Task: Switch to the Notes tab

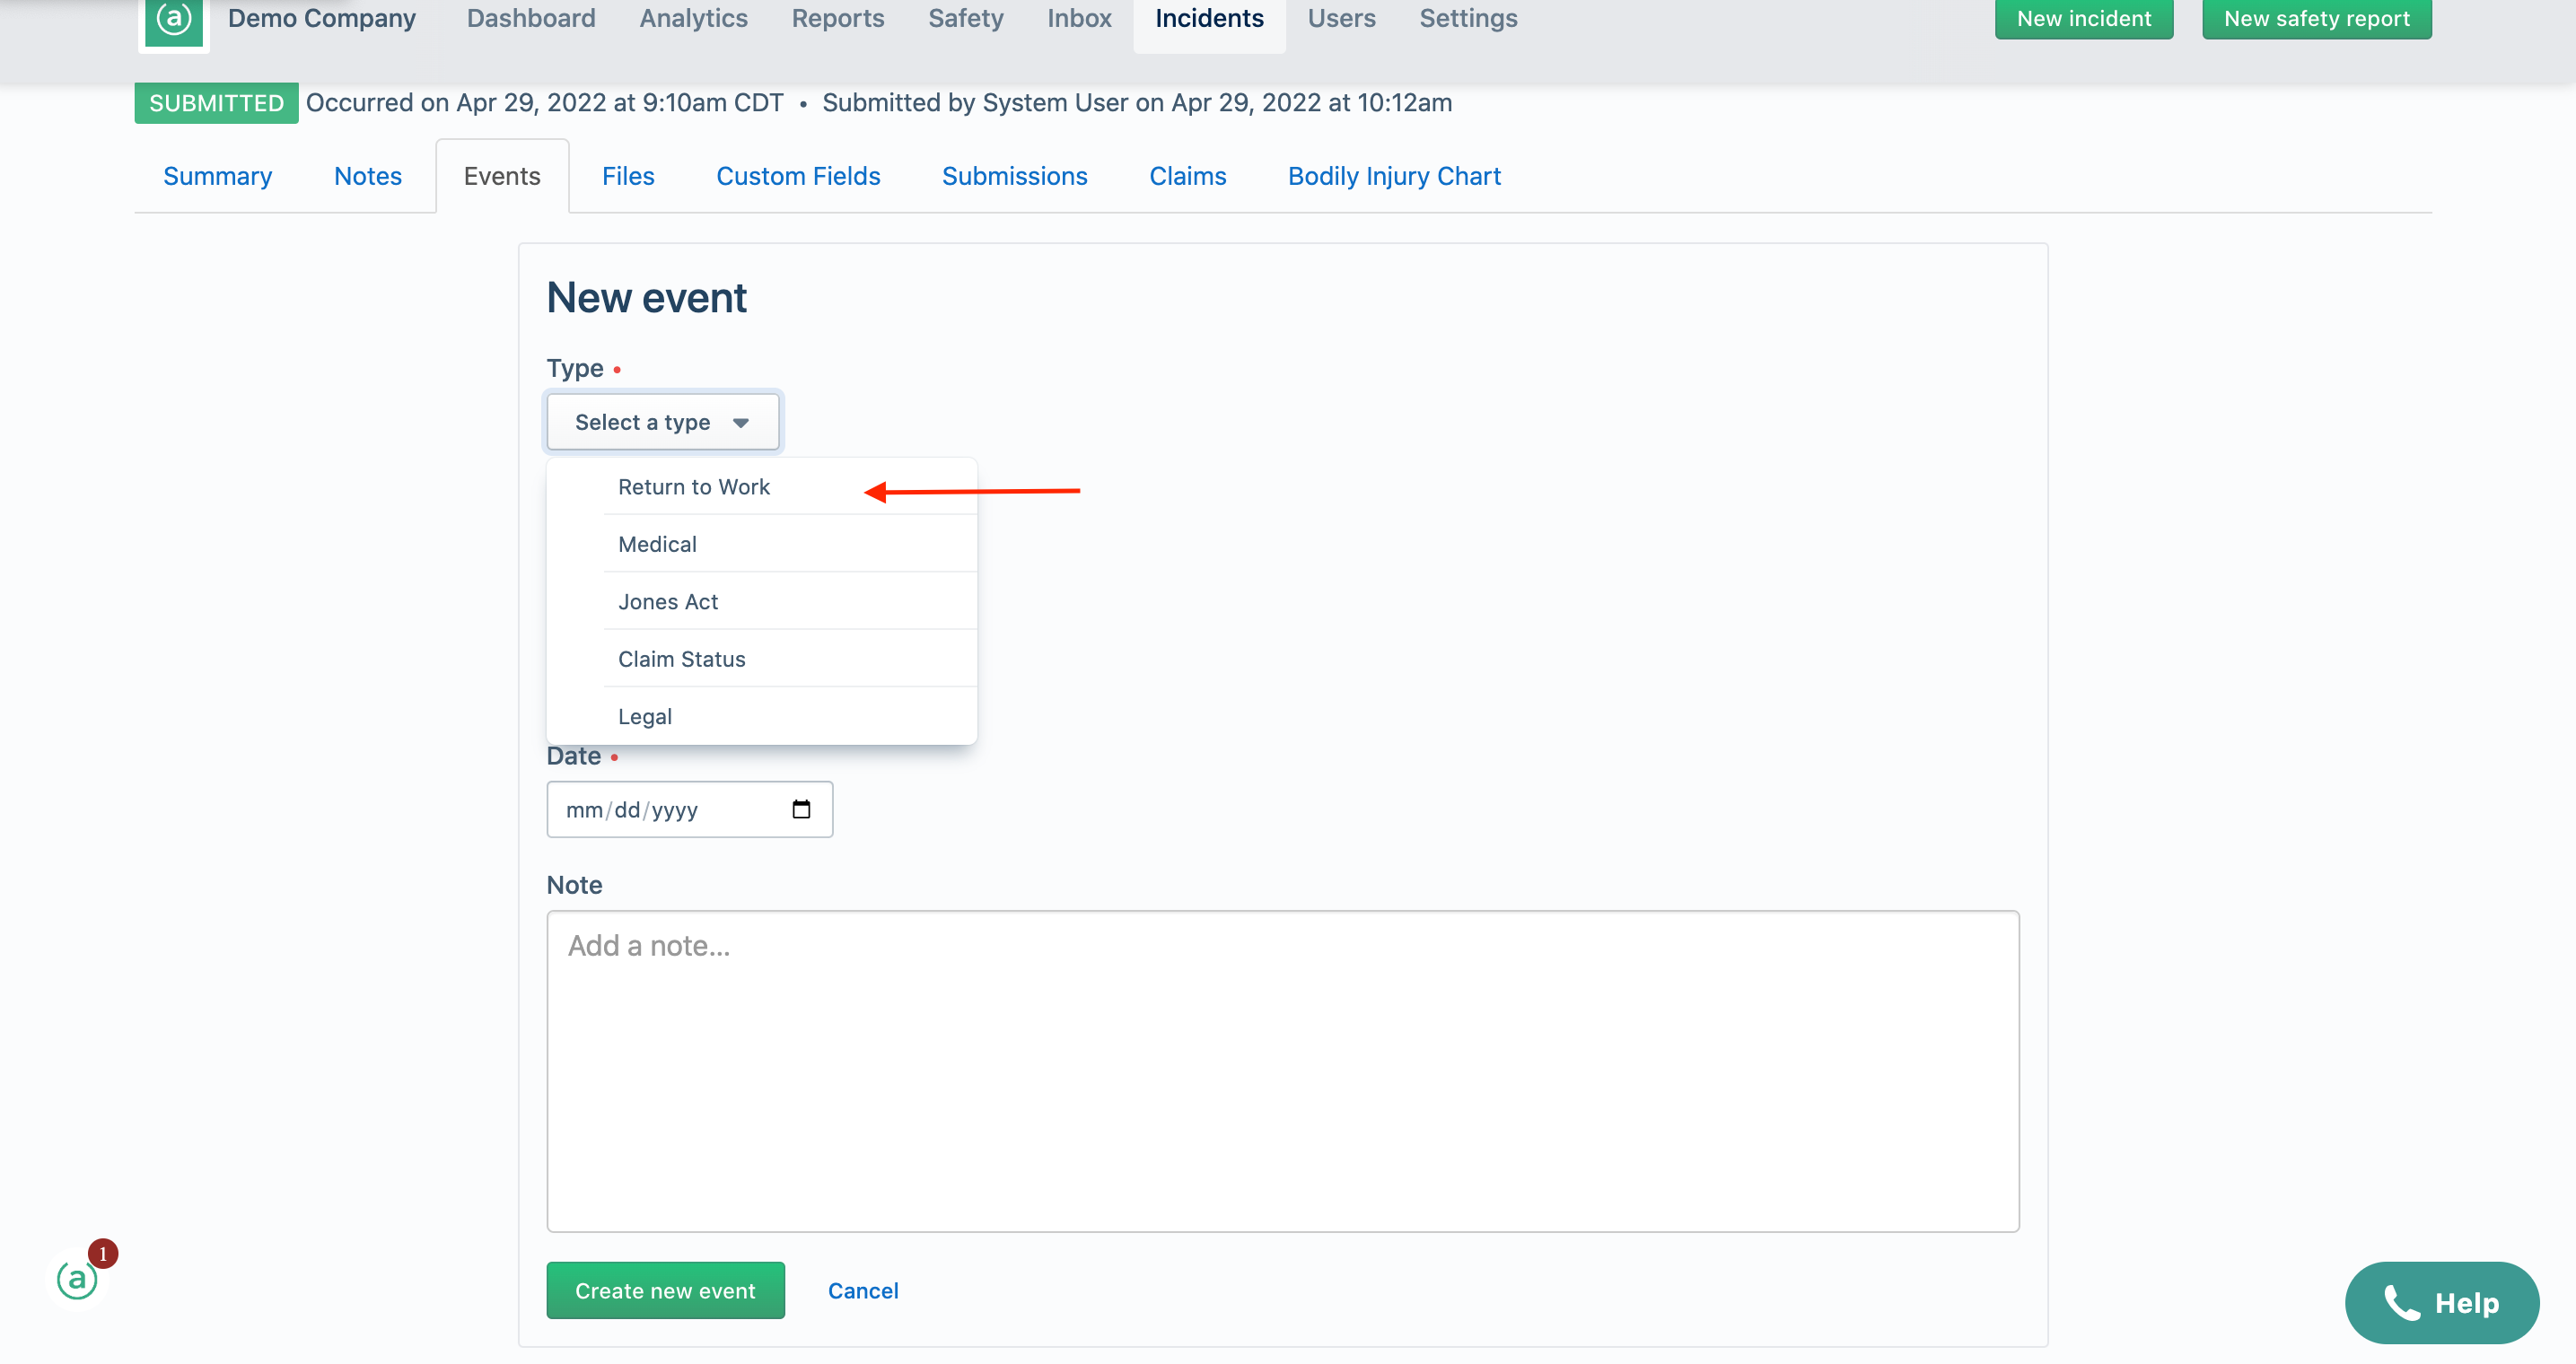Action: [367, 176]
